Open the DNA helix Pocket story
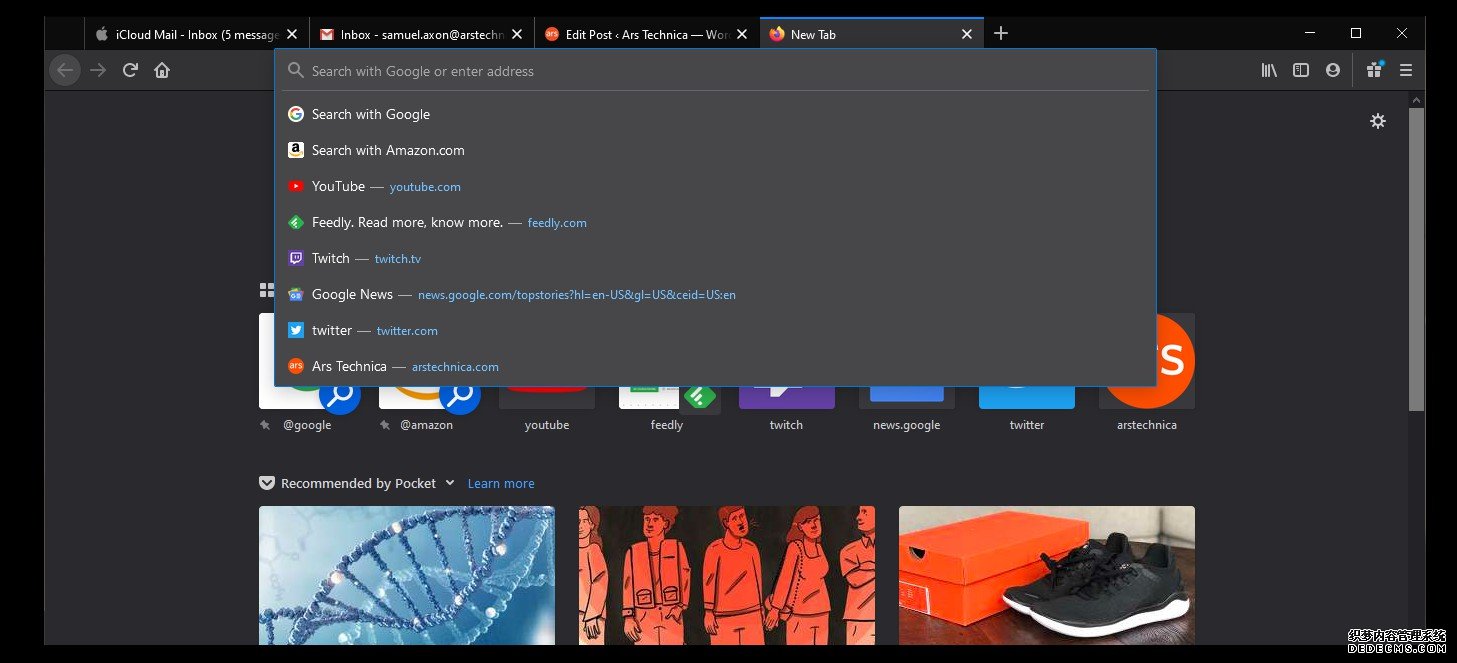 click(407, 575)
